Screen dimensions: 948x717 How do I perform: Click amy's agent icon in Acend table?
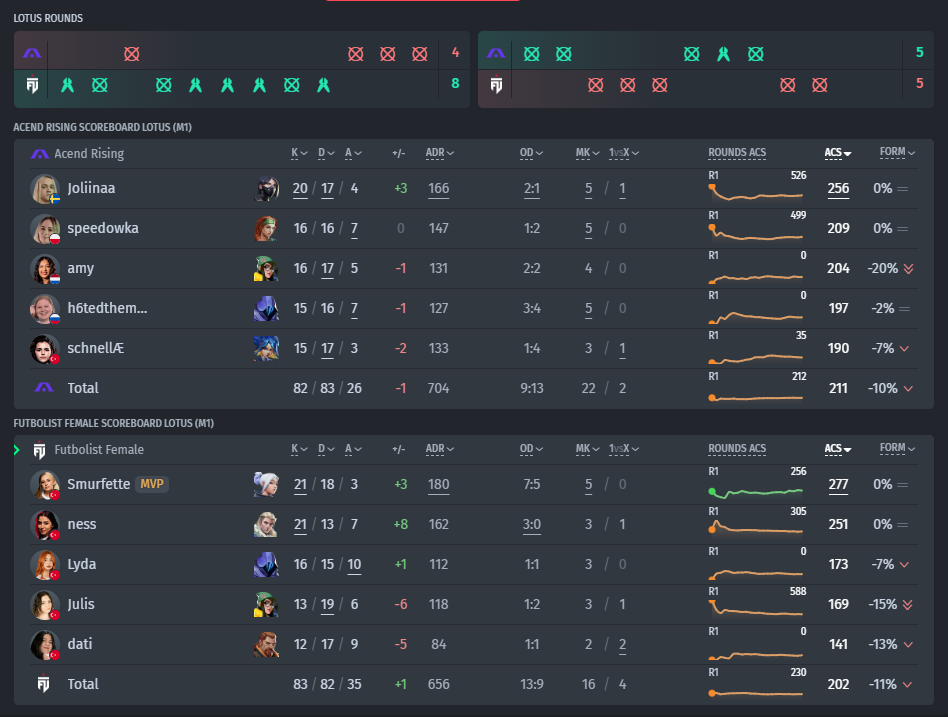(266, 268)
